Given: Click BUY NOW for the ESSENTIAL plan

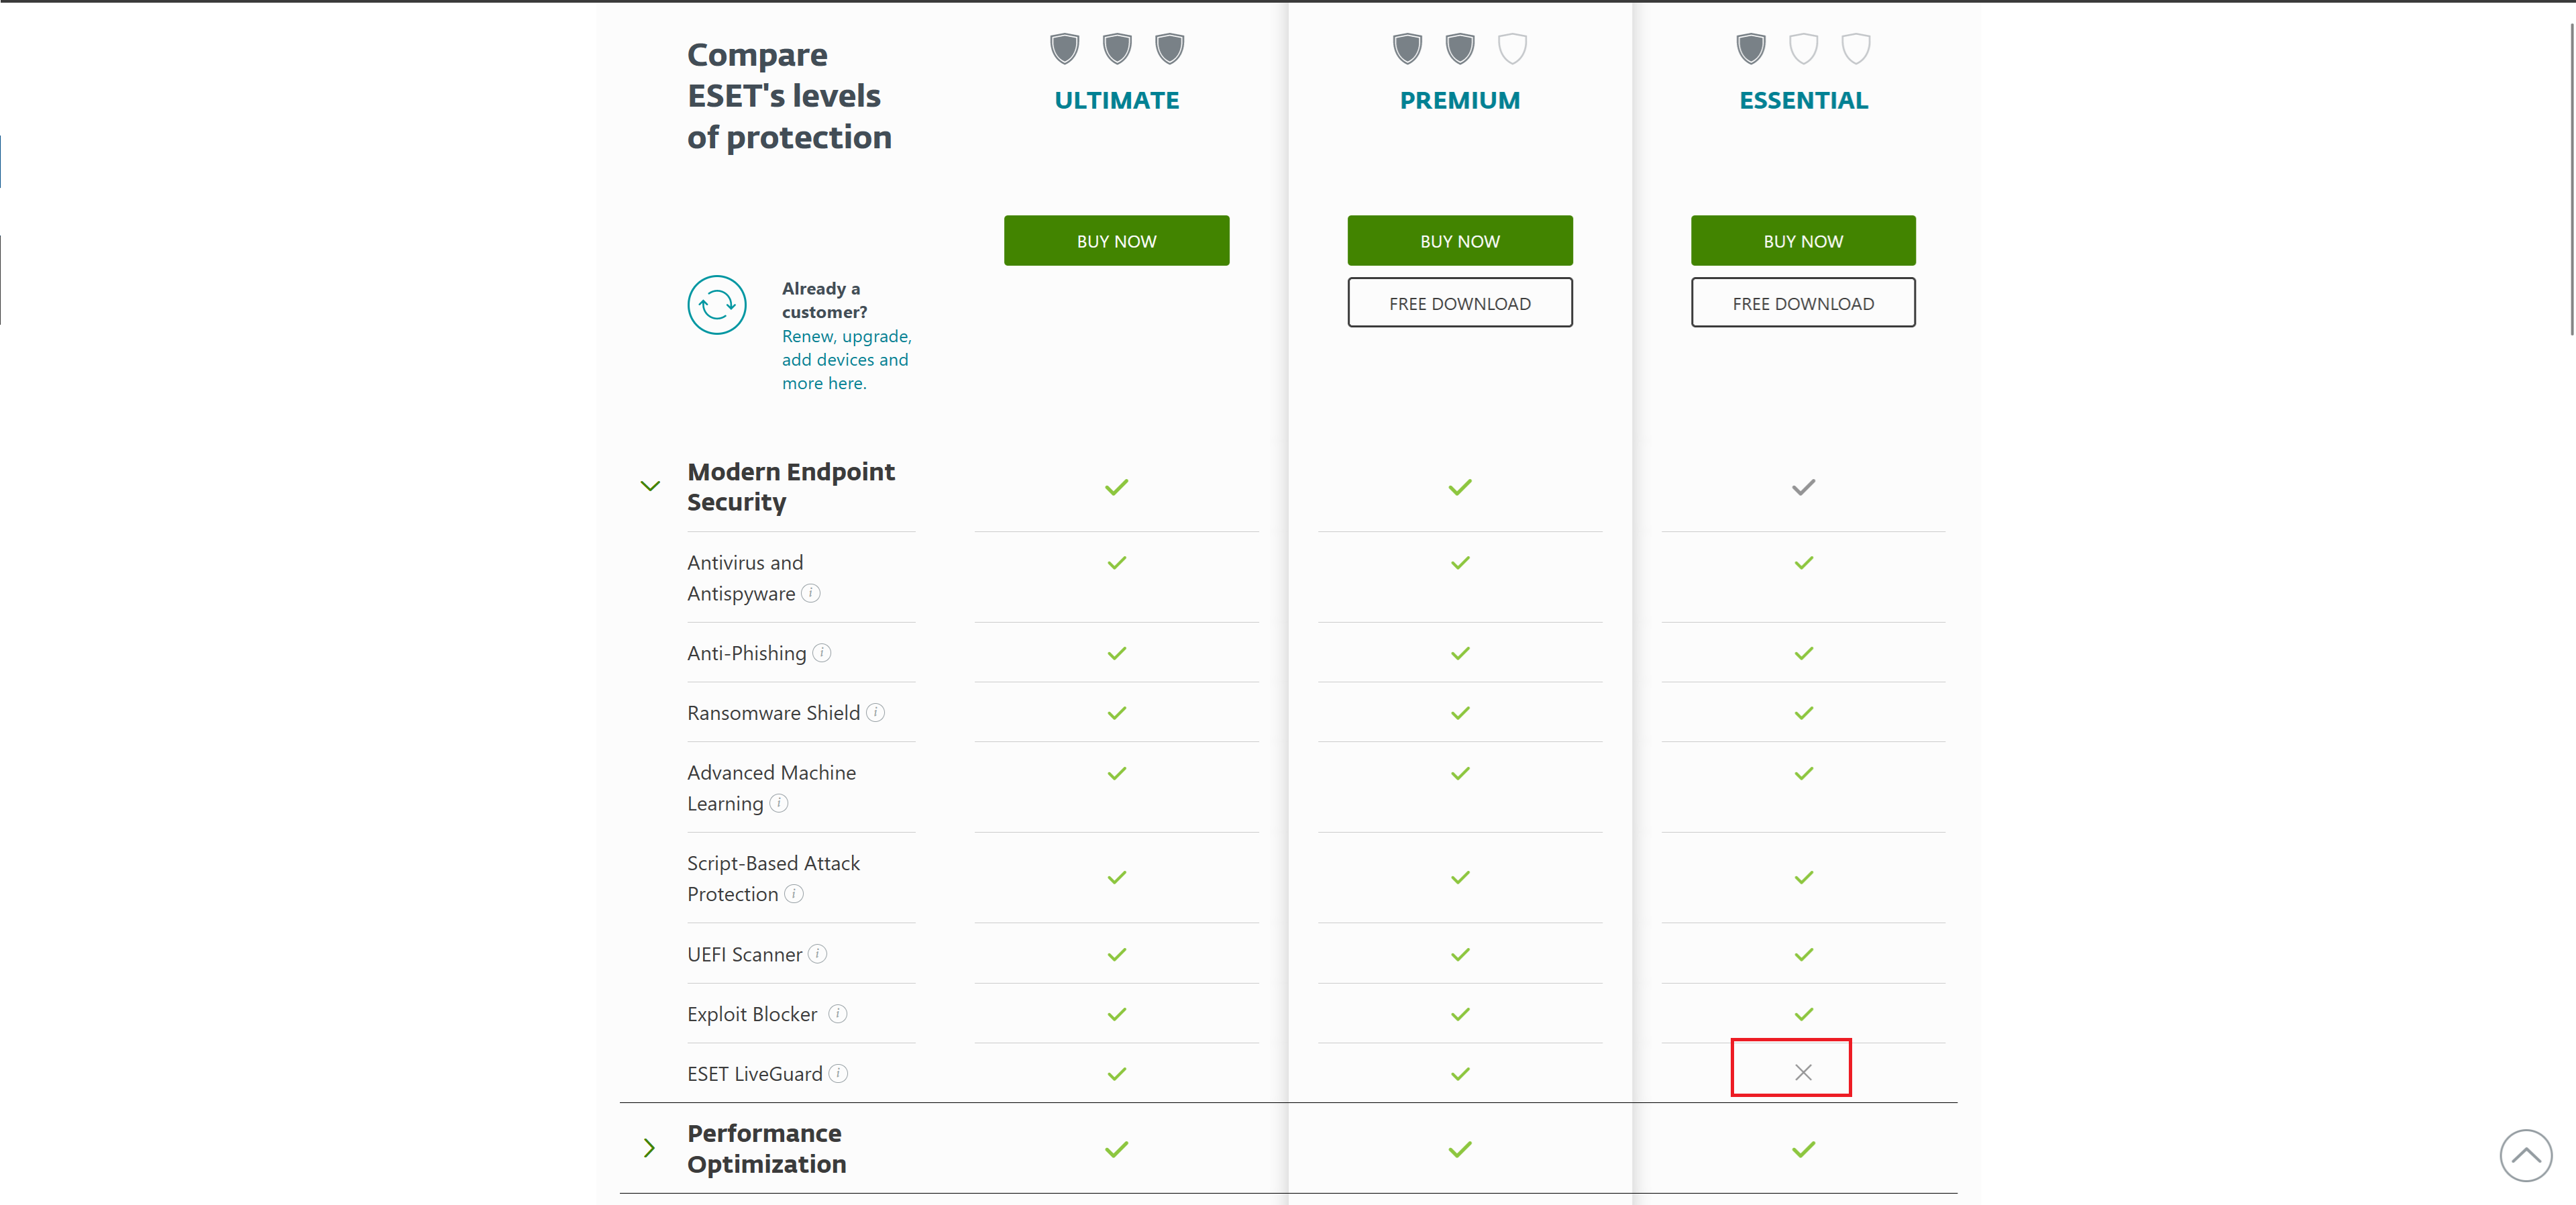Looking at the screenshot, I should click(x=1802, y=241).
